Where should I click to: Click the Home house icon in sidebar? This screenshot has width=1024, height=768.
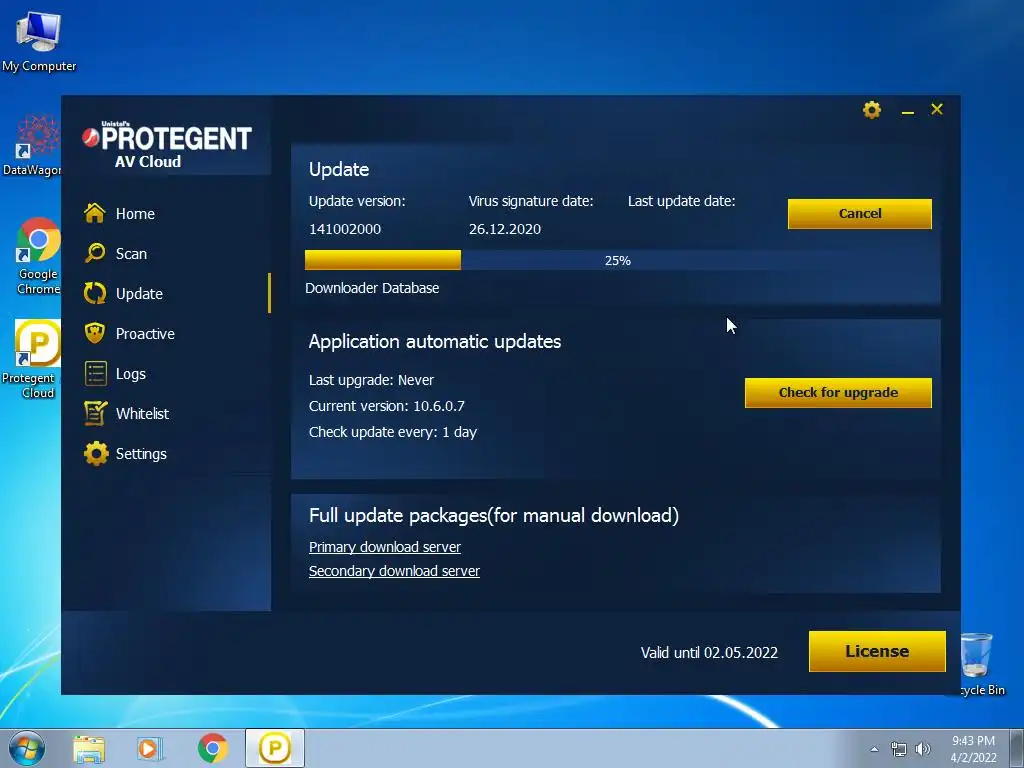coord(95,213)
